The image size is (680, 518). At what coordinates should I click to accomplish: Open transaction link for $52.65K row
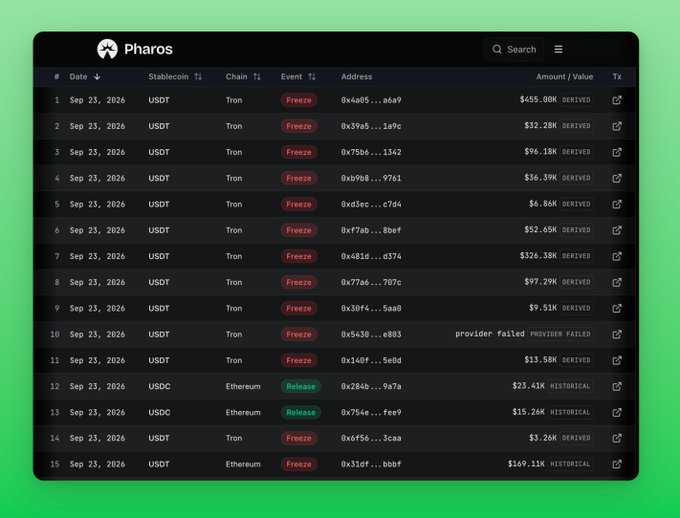[x=617, y=230]
